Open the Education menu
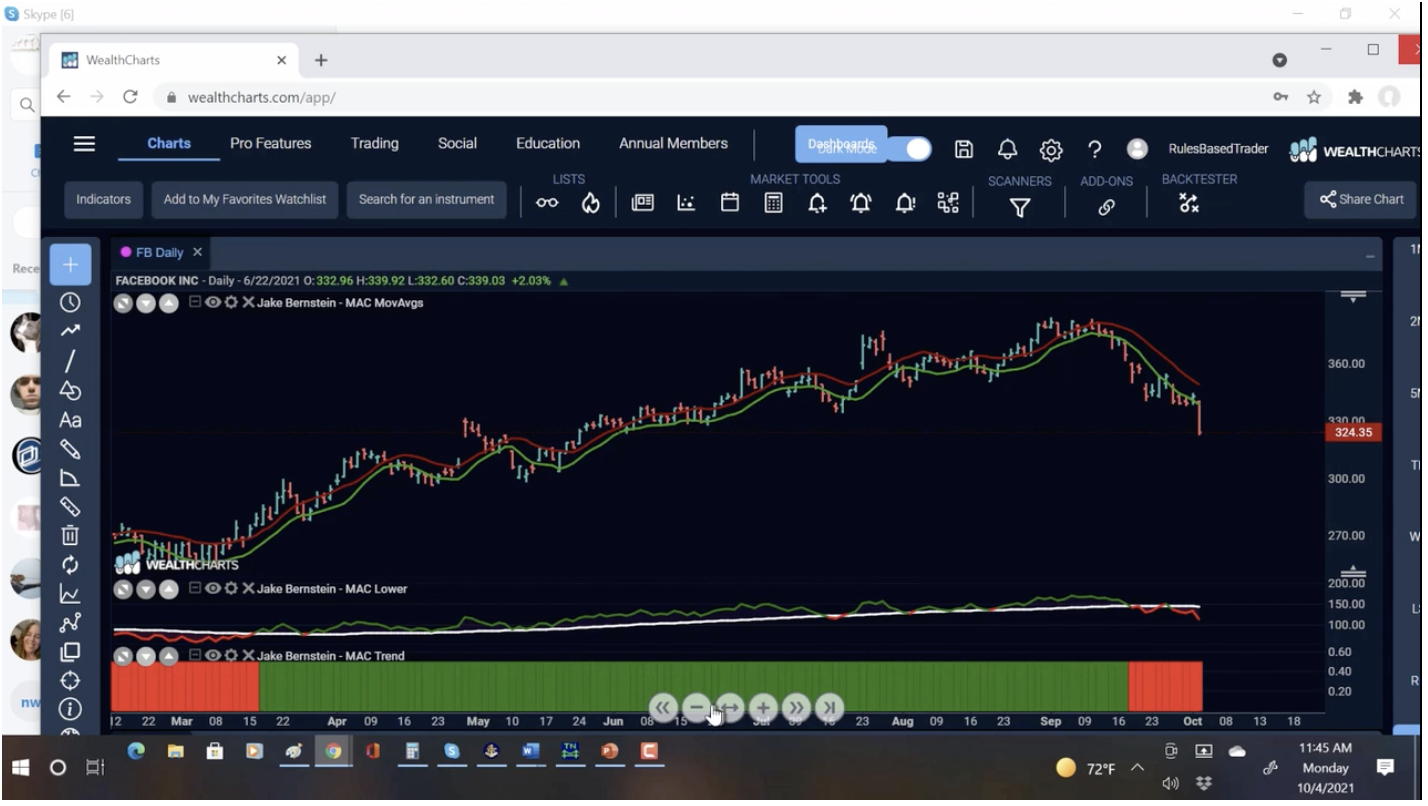Image resolution: width=1428 pixels, height=806 pixels. click(x=547, y=144)
